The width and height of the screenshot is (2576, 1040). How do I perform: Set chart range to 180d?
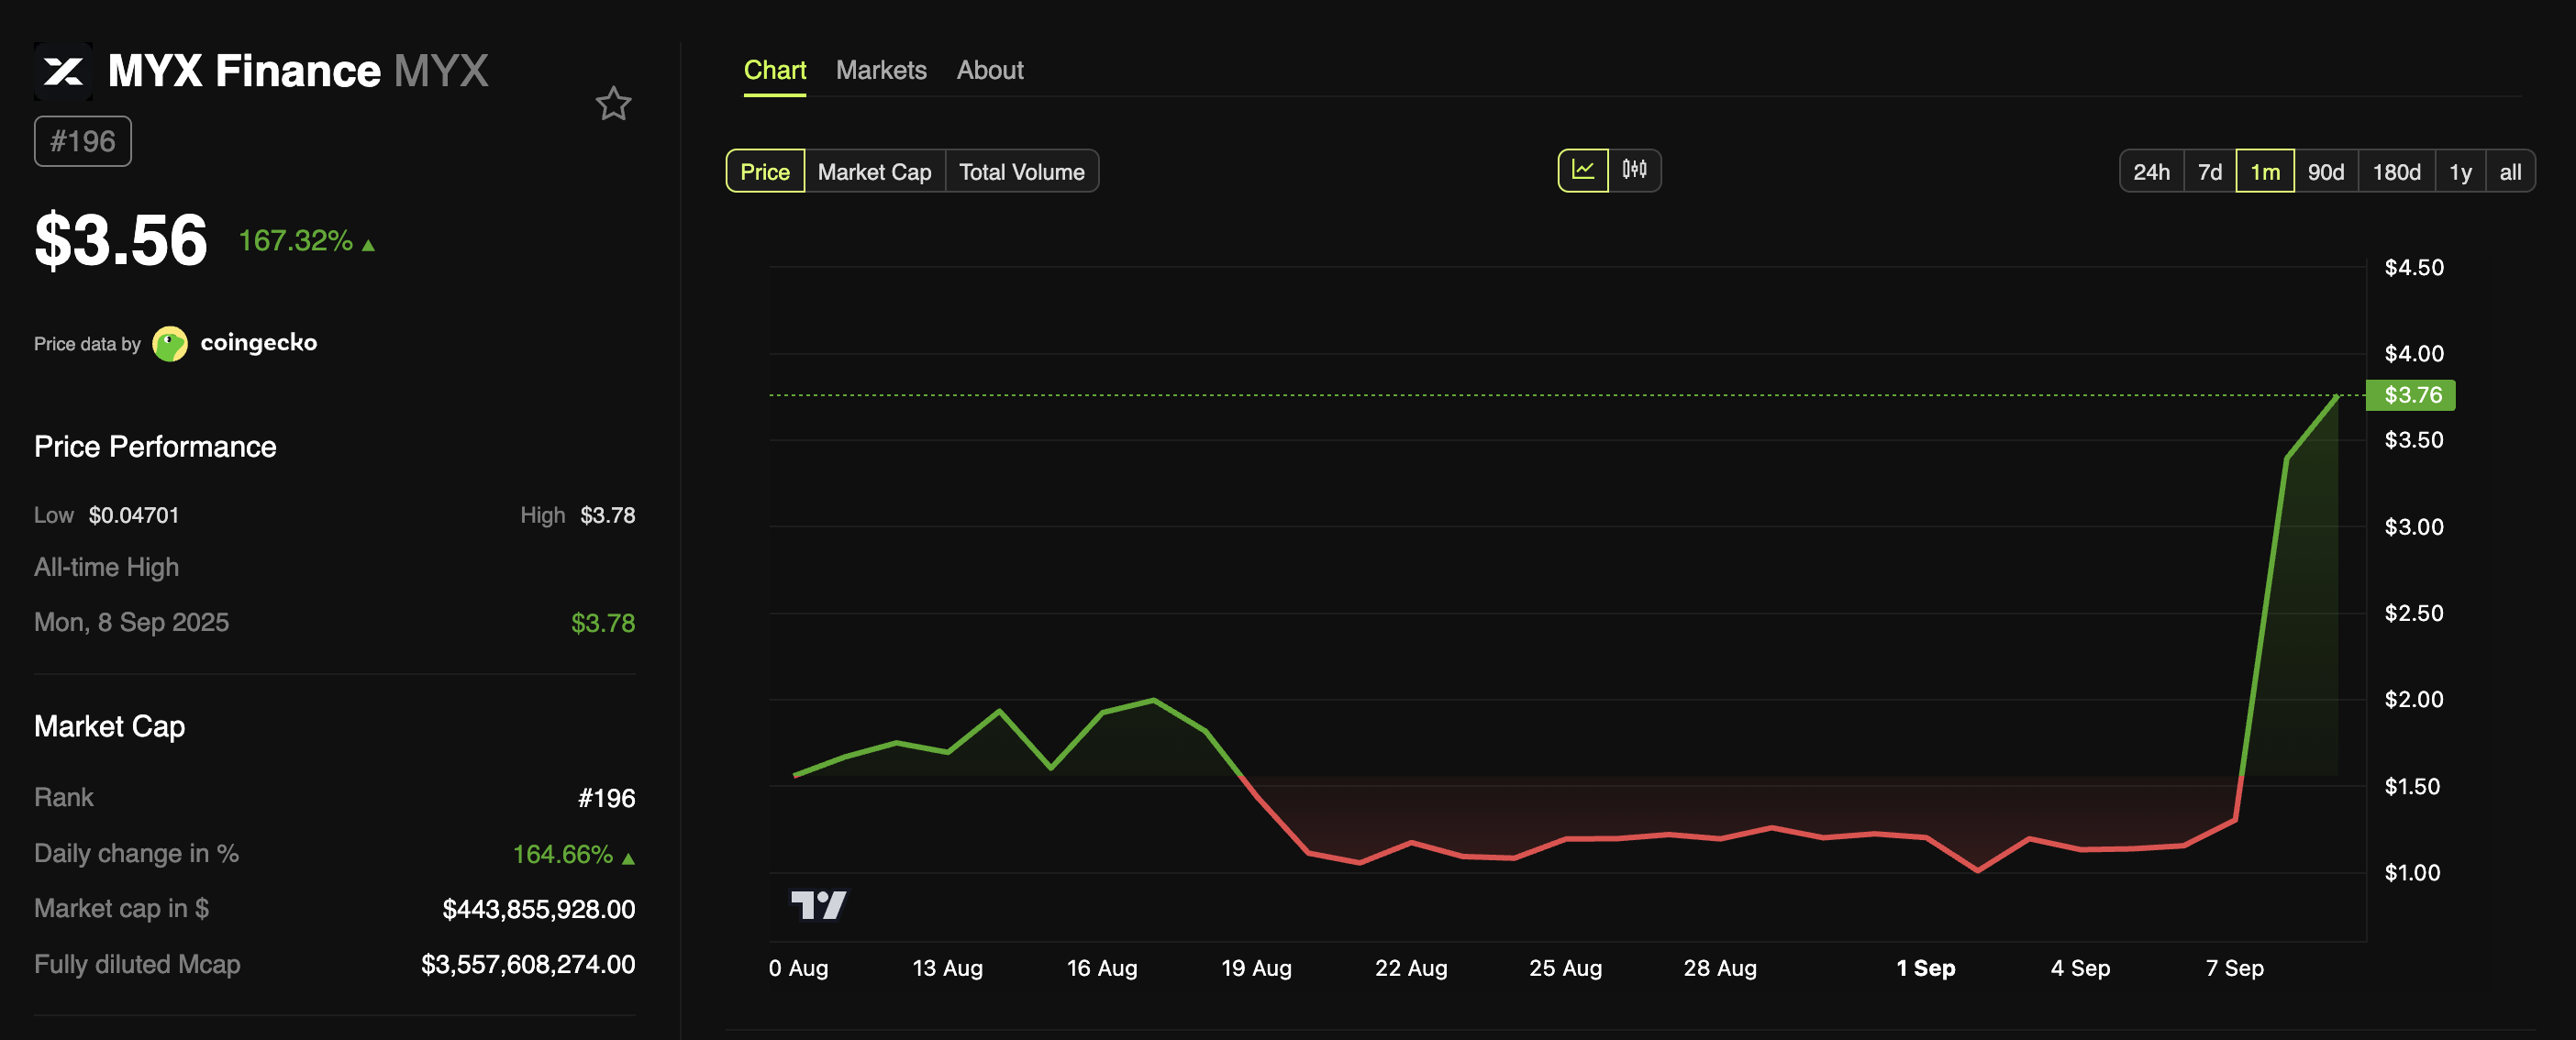click(x=2396, y=172)
